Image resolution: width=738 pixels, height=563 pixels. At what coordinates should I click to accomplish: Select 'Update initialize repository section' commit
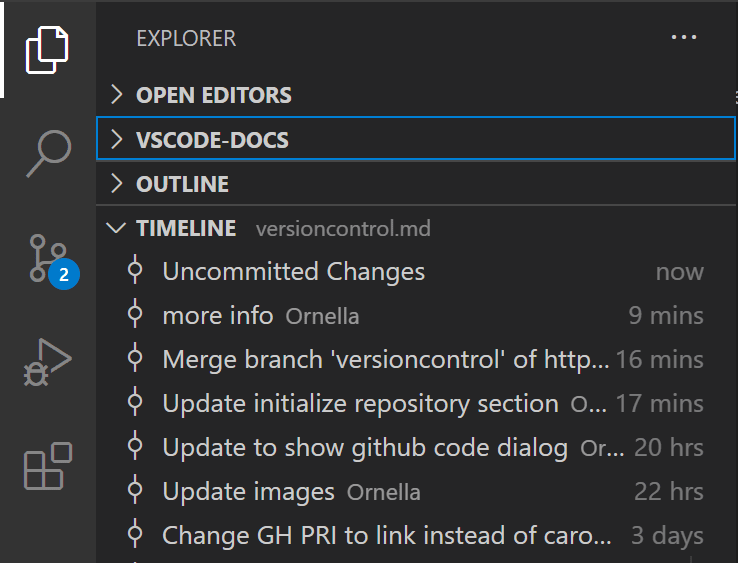click(x=360, y=404)
